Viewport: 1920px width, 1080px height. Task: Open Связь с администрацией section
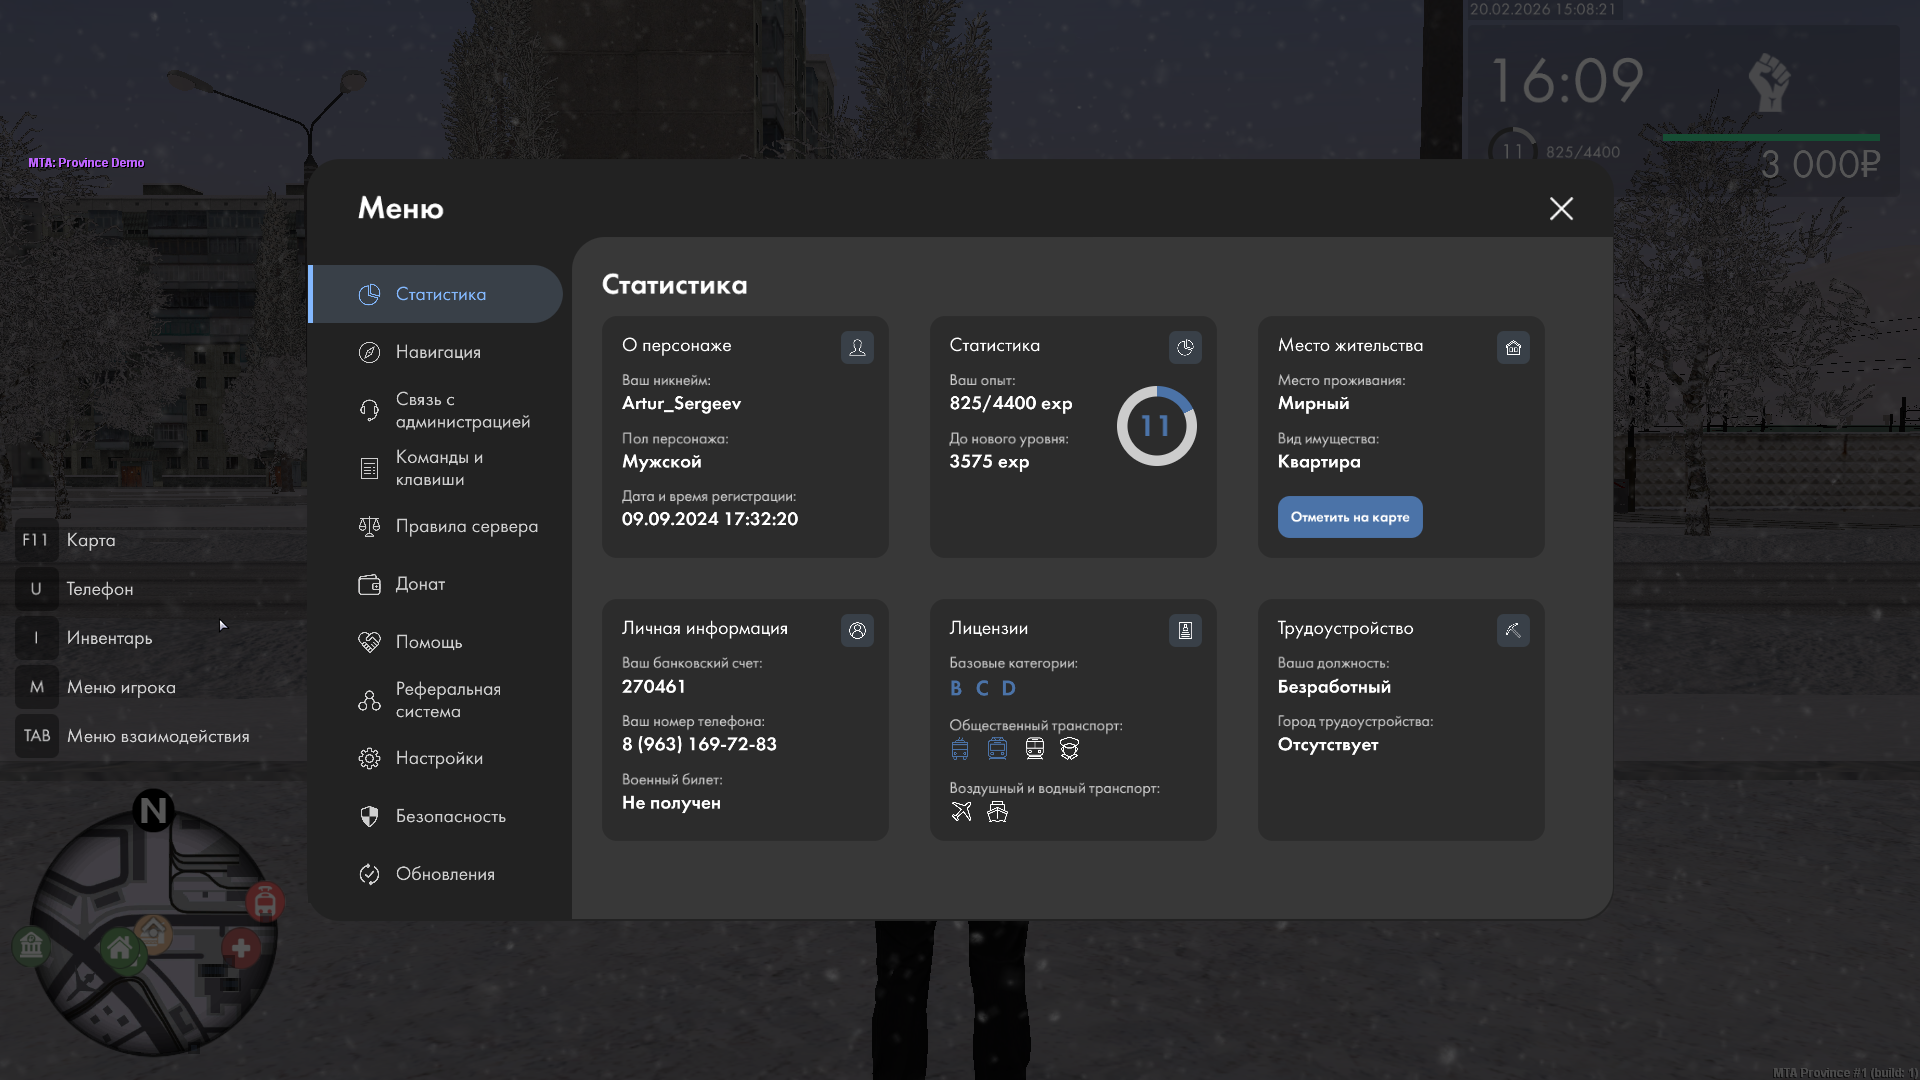tap(462, 410)
